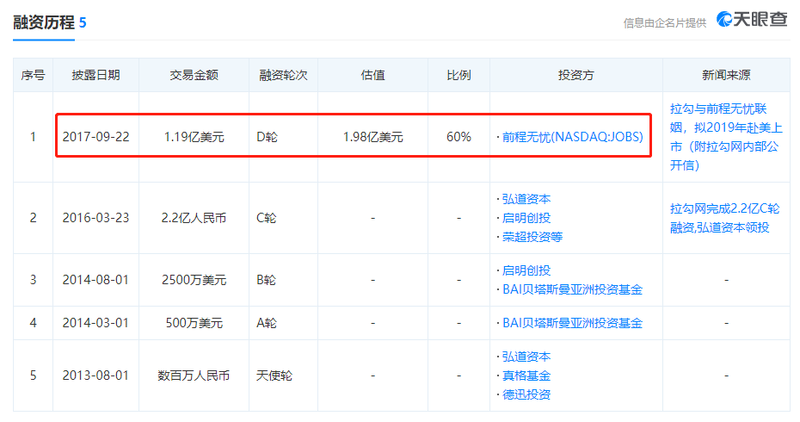
Task: Click the 估值 column header
Action: tap(372, 75)
